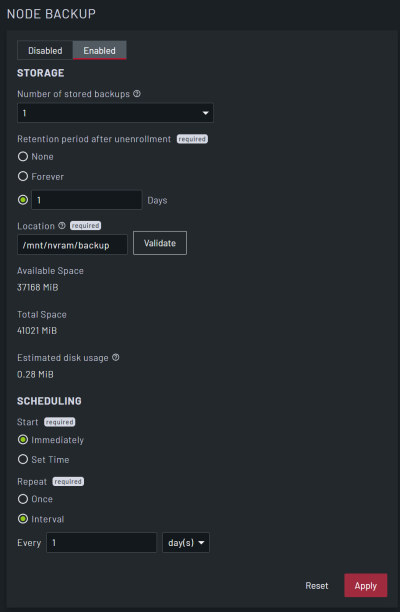Click the Location help question icon
The width and height of the screenshot is (400, 612).
pos(62,226)
